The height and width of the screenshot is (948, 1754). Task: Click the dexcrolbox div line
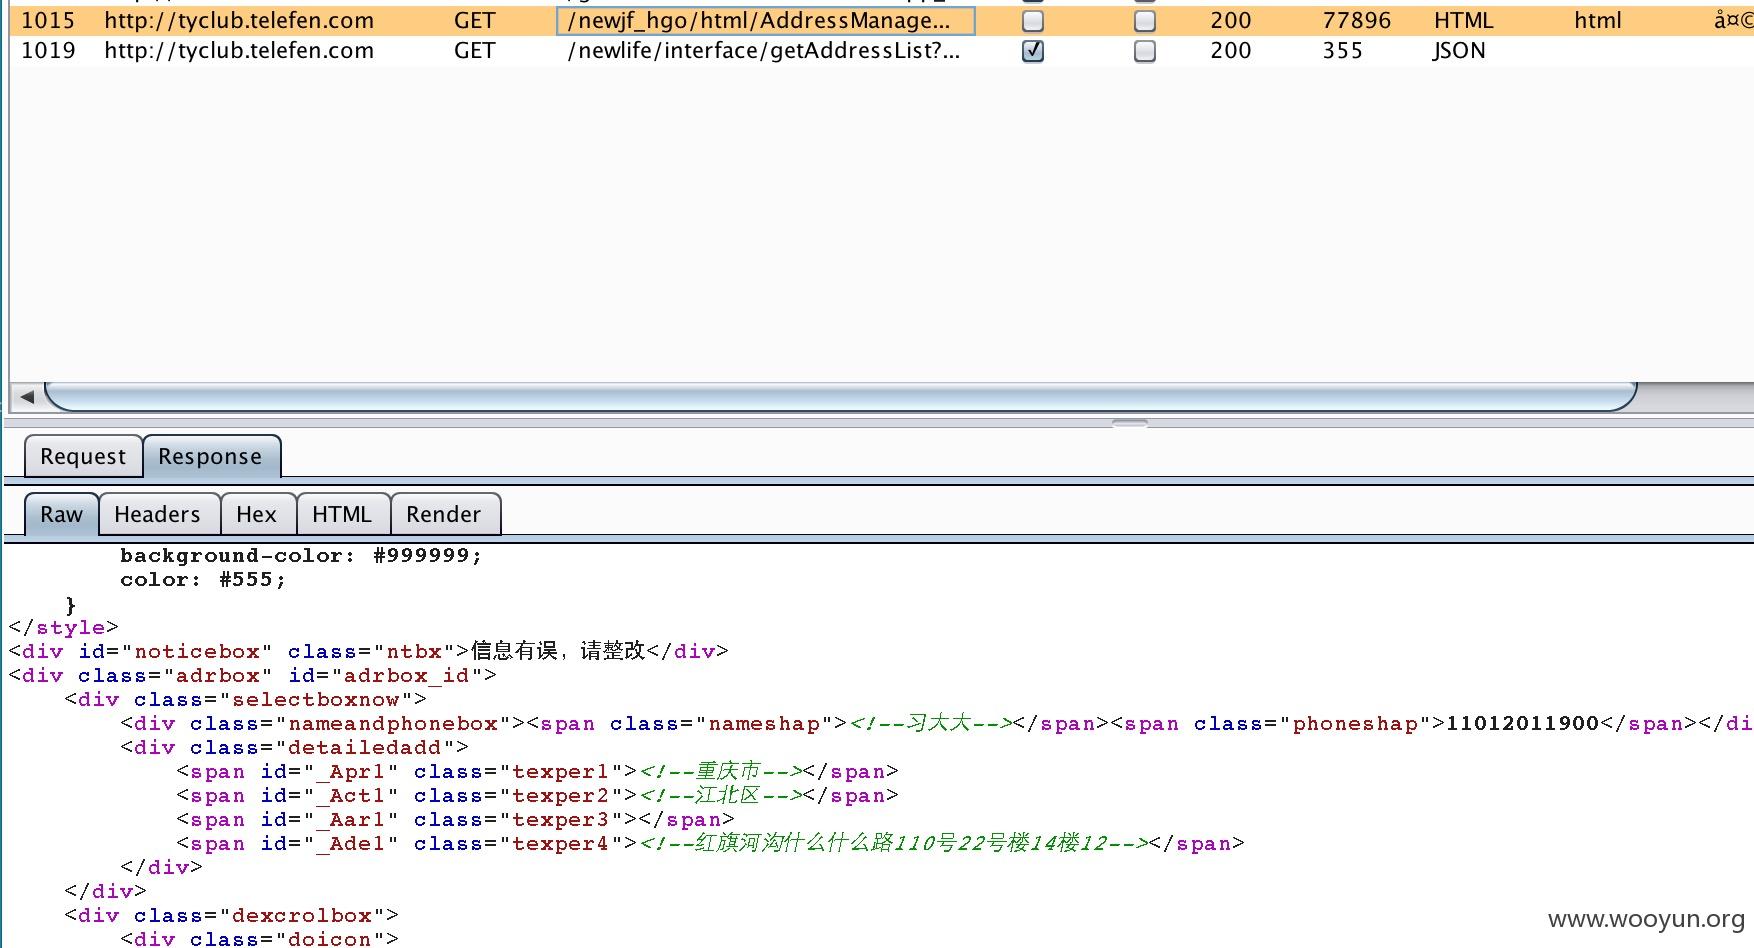click(x=232, y=916)
